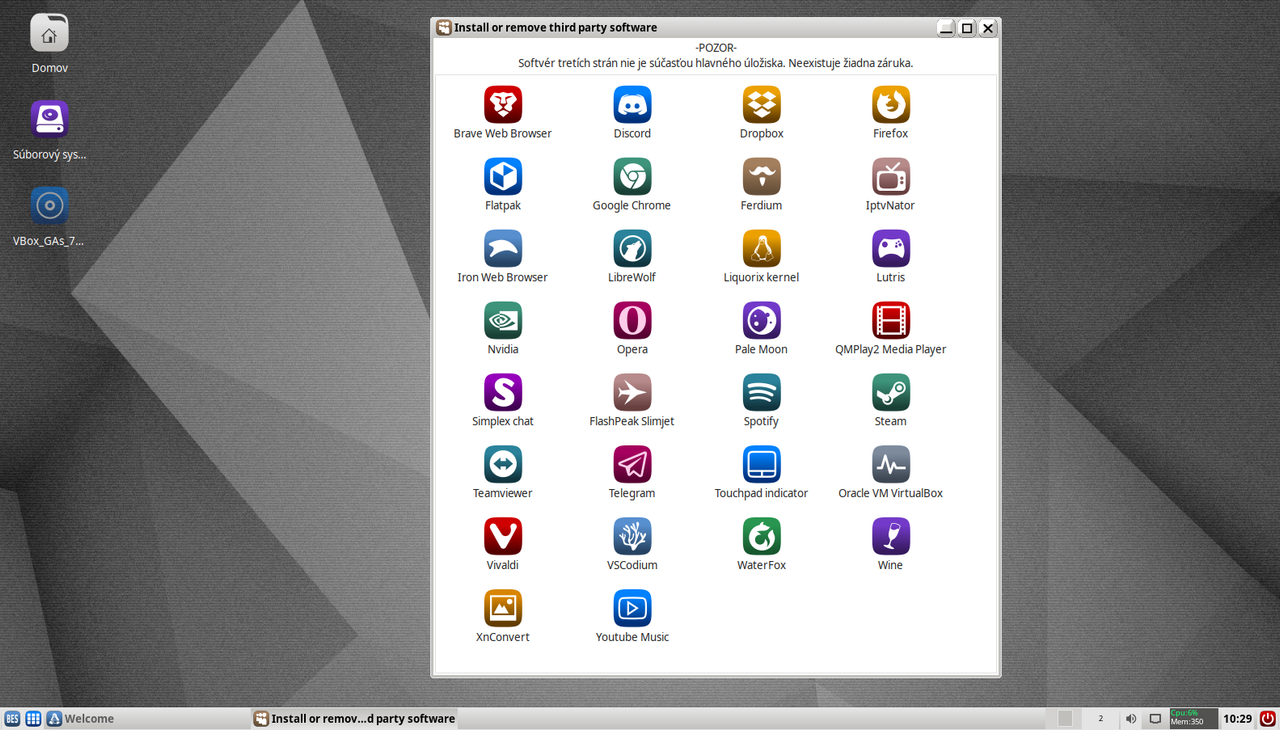Click the display tray icon
The width and height of the screenshot is (1280, 730).
pos(1155,718)
